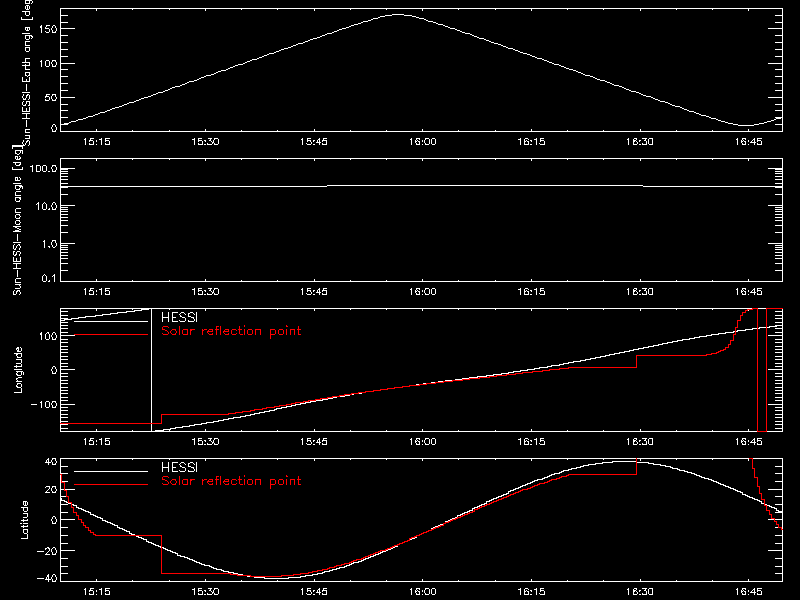Click 16:30 under the Latitude plot
800x600 pixels.
click(640, 592)
